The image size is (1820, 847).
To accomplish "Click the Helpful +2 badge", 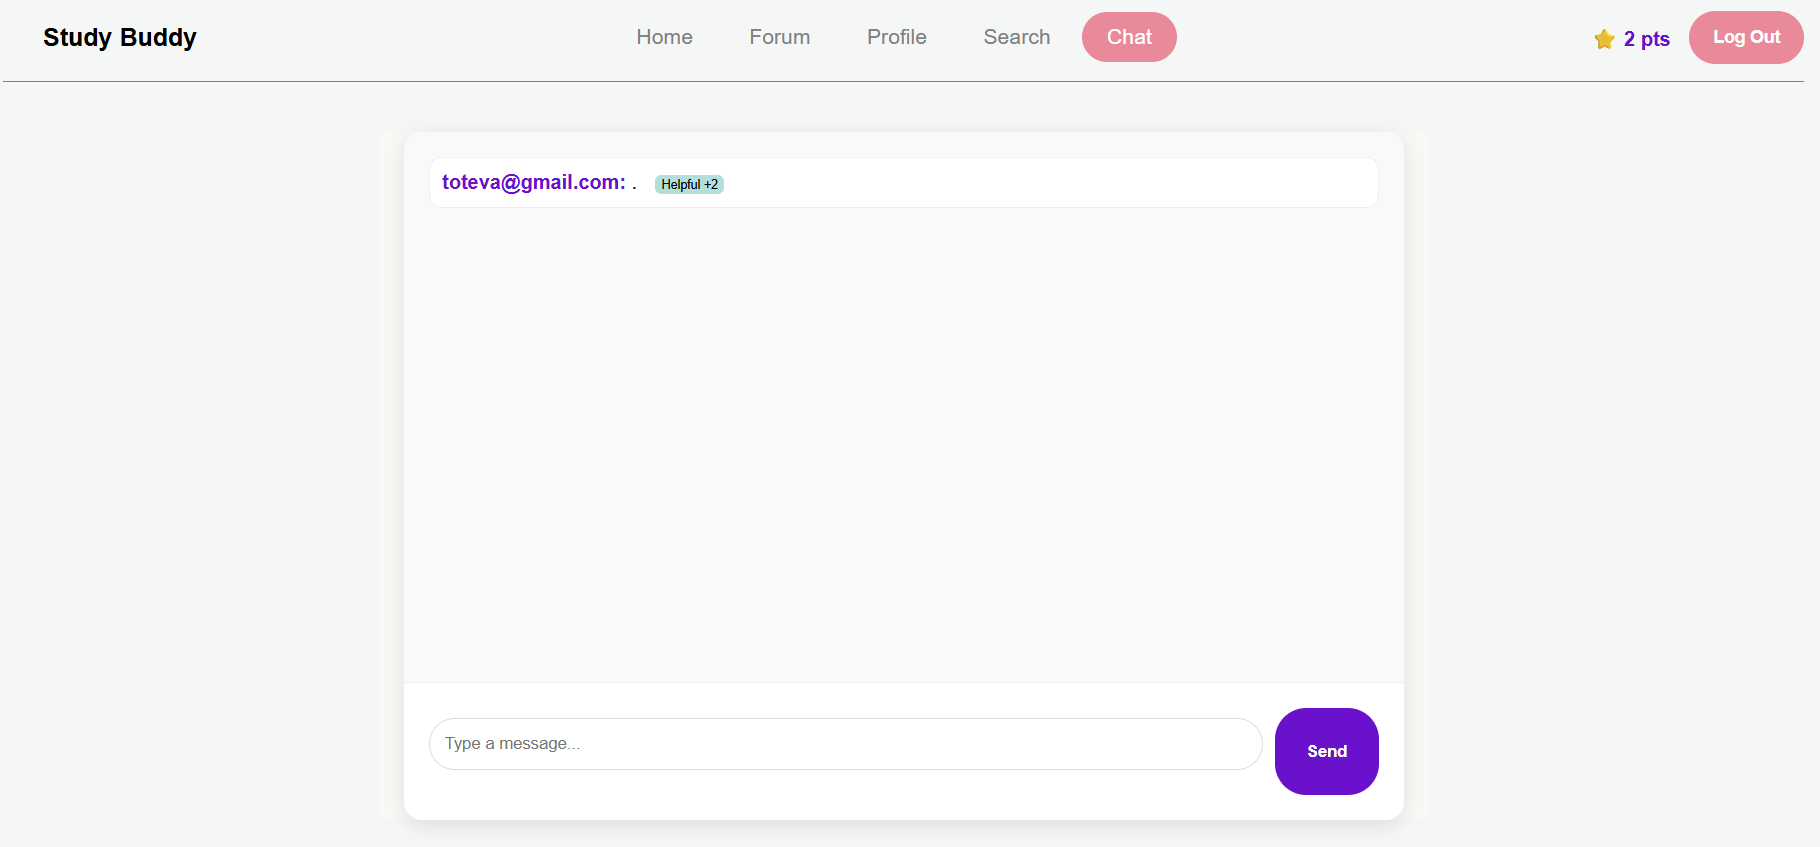I will tap(689, 184).
